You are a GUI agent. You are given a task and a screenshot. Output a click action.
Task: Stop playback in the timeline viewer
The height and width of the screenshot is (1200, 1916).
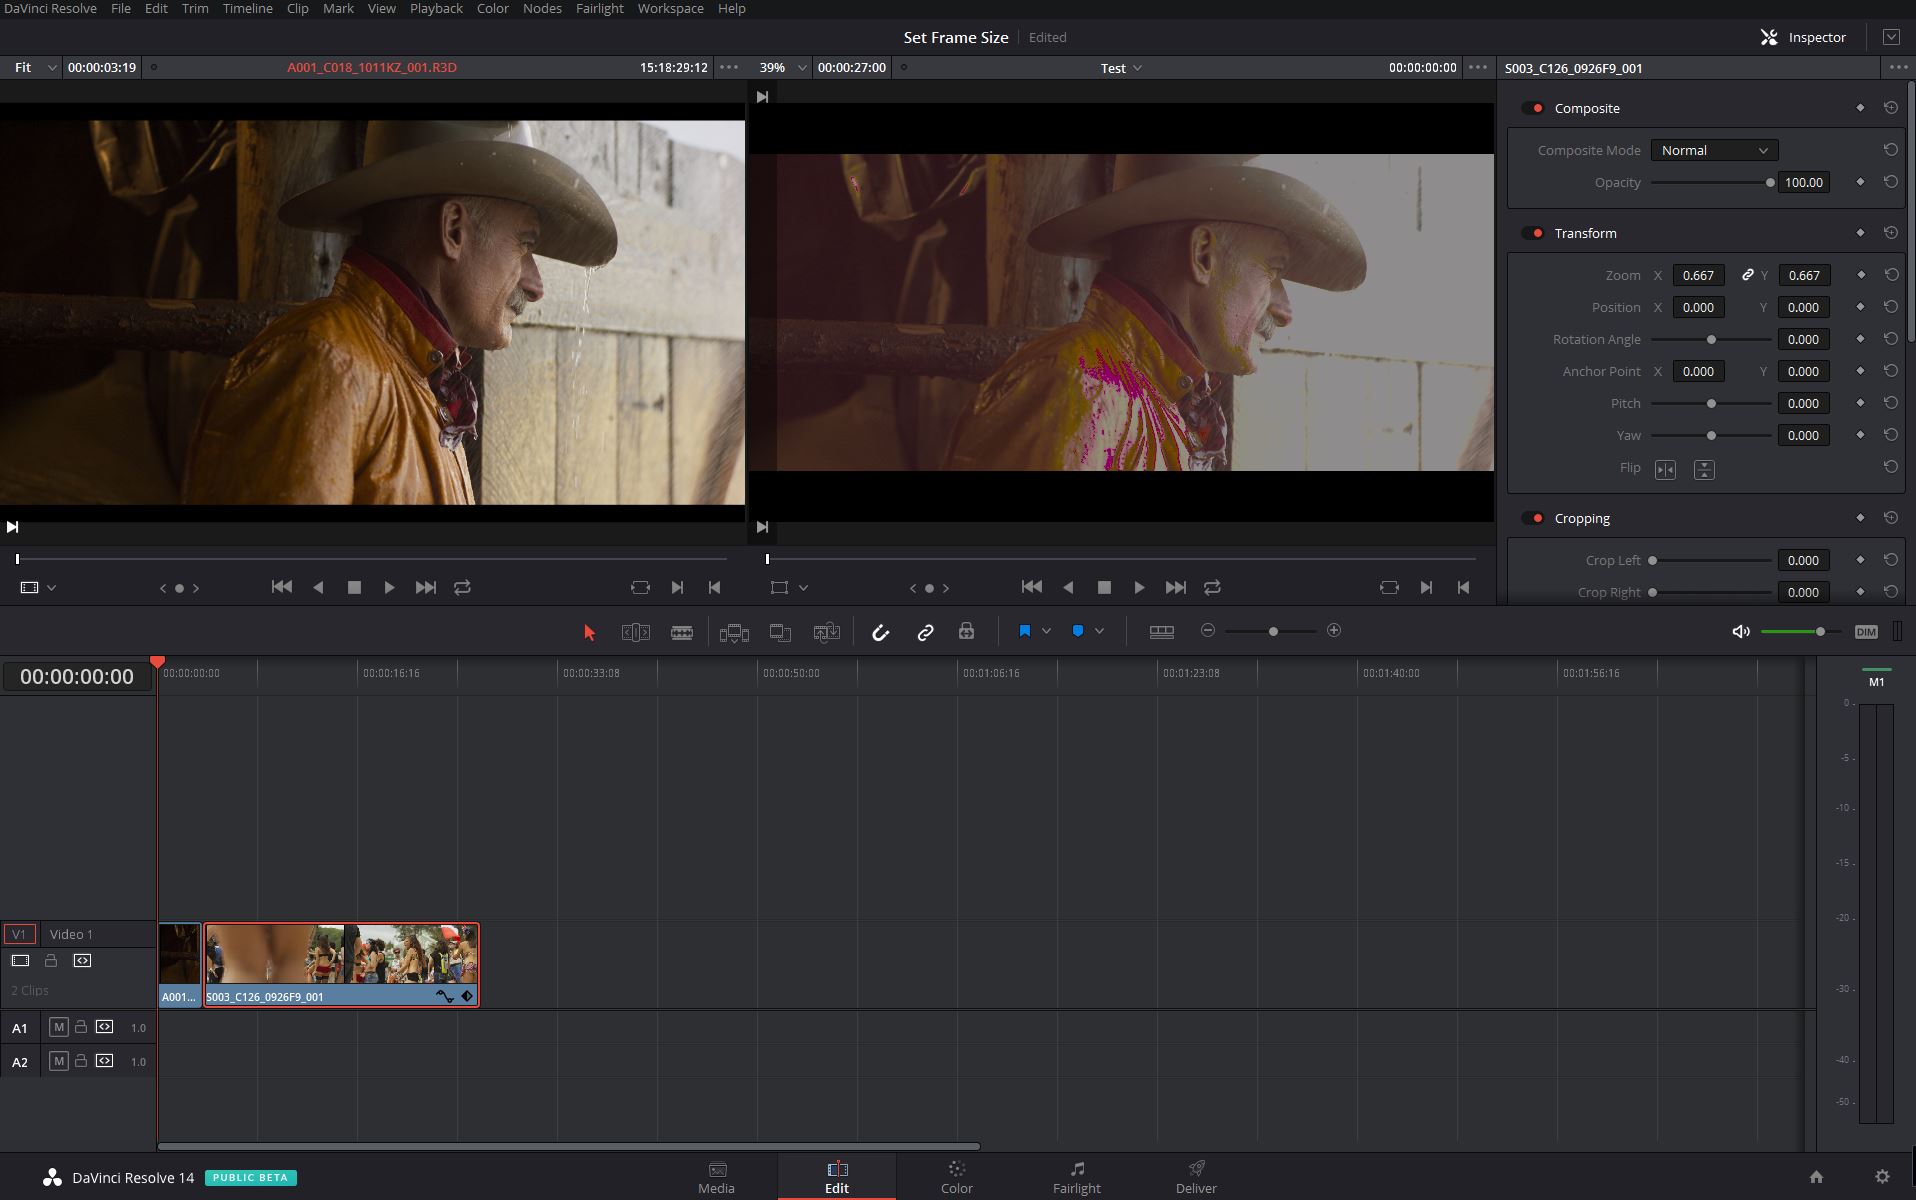point(1104,587)
